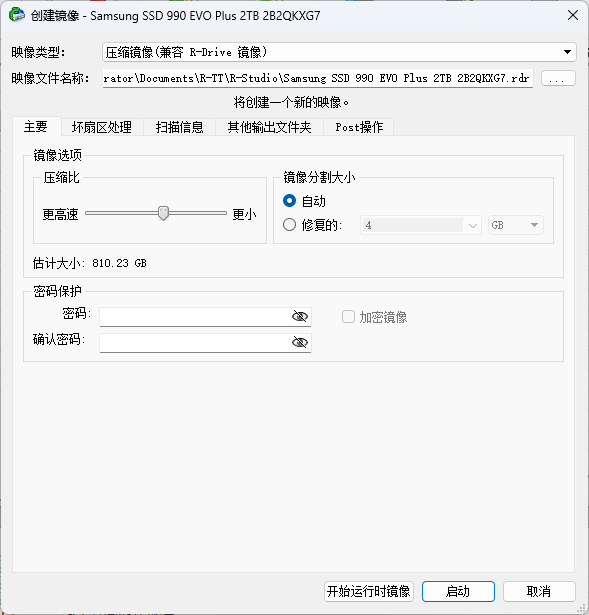589x615 pixels.
Task: Open the GB unit dropdown
Action: 516,225
